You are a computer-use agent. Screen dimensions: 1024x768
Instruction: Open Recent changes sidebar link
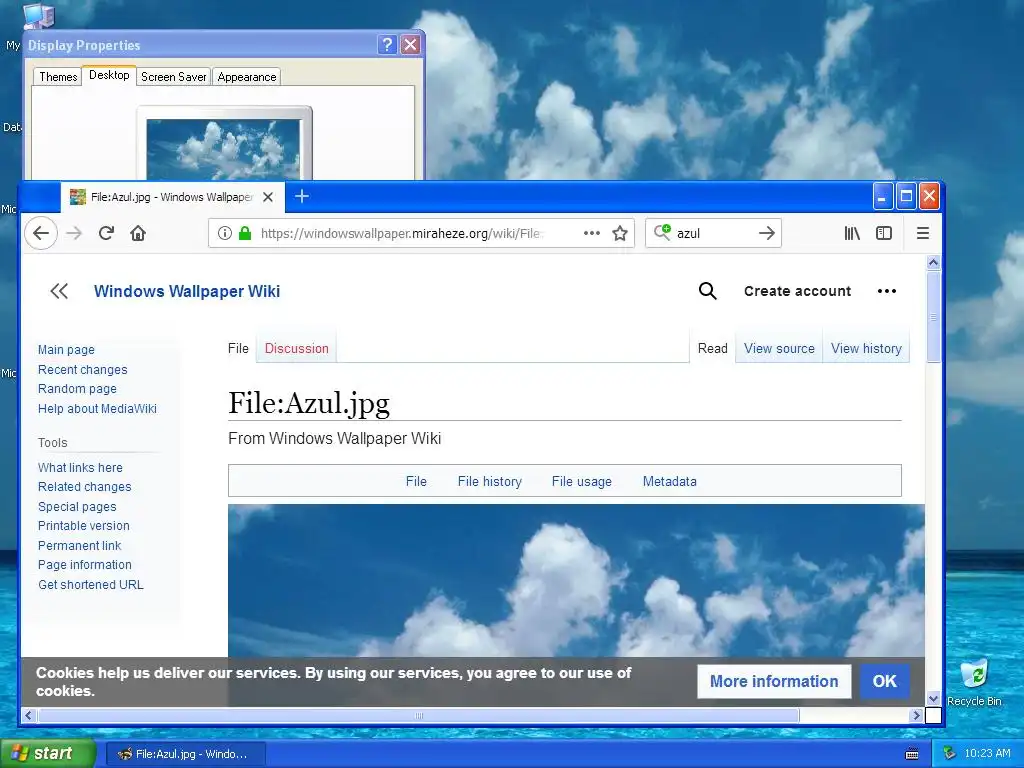(82, 370)
